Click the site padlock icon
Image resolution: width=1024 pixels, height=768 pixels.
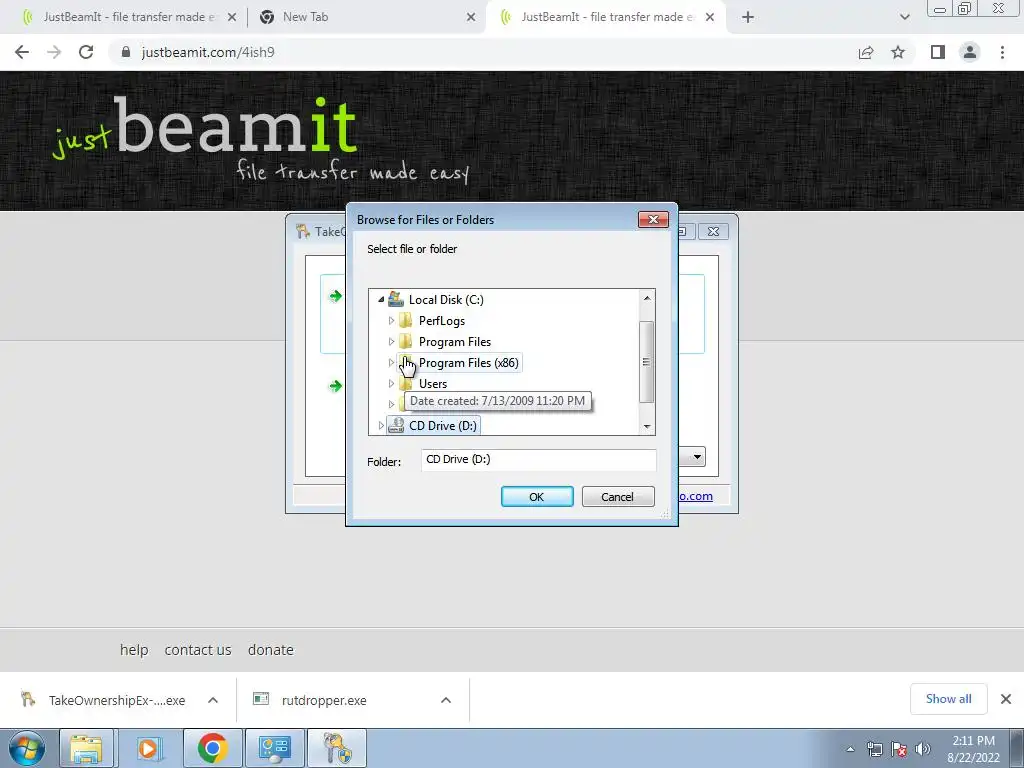click(126, 52)
